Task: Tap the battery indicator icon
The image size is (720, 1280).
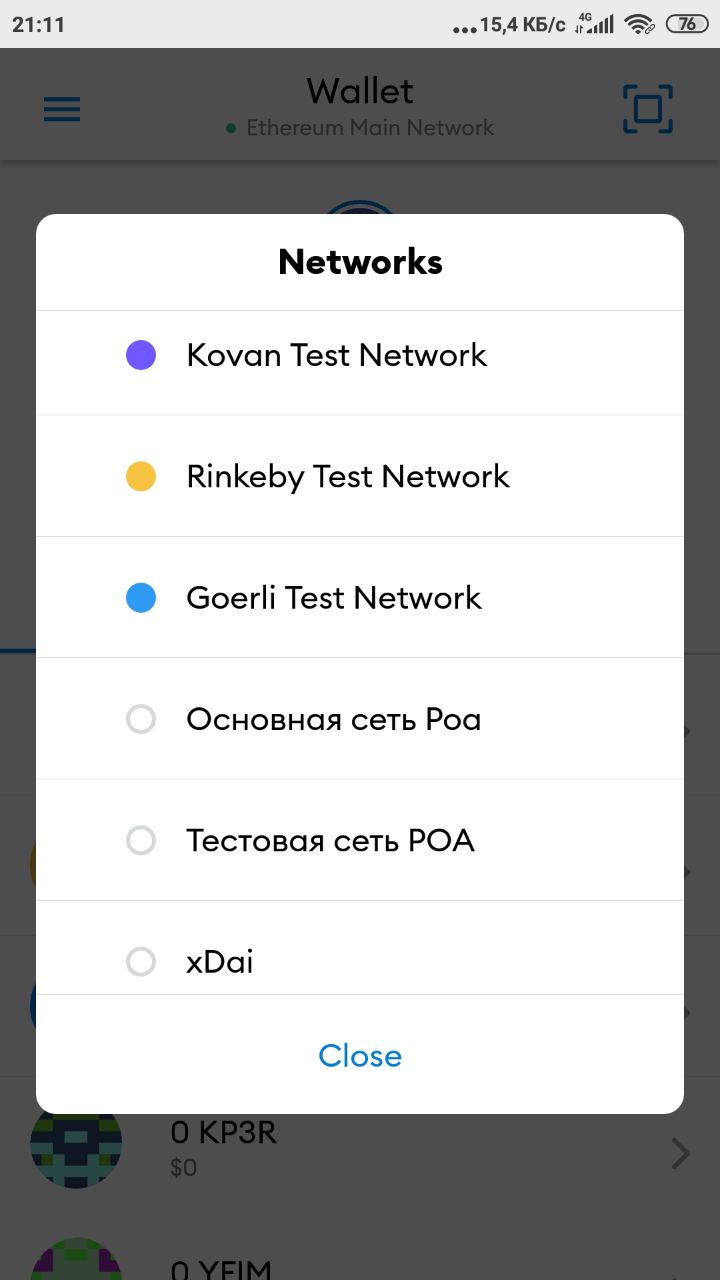Action: (x=688, y=24)
